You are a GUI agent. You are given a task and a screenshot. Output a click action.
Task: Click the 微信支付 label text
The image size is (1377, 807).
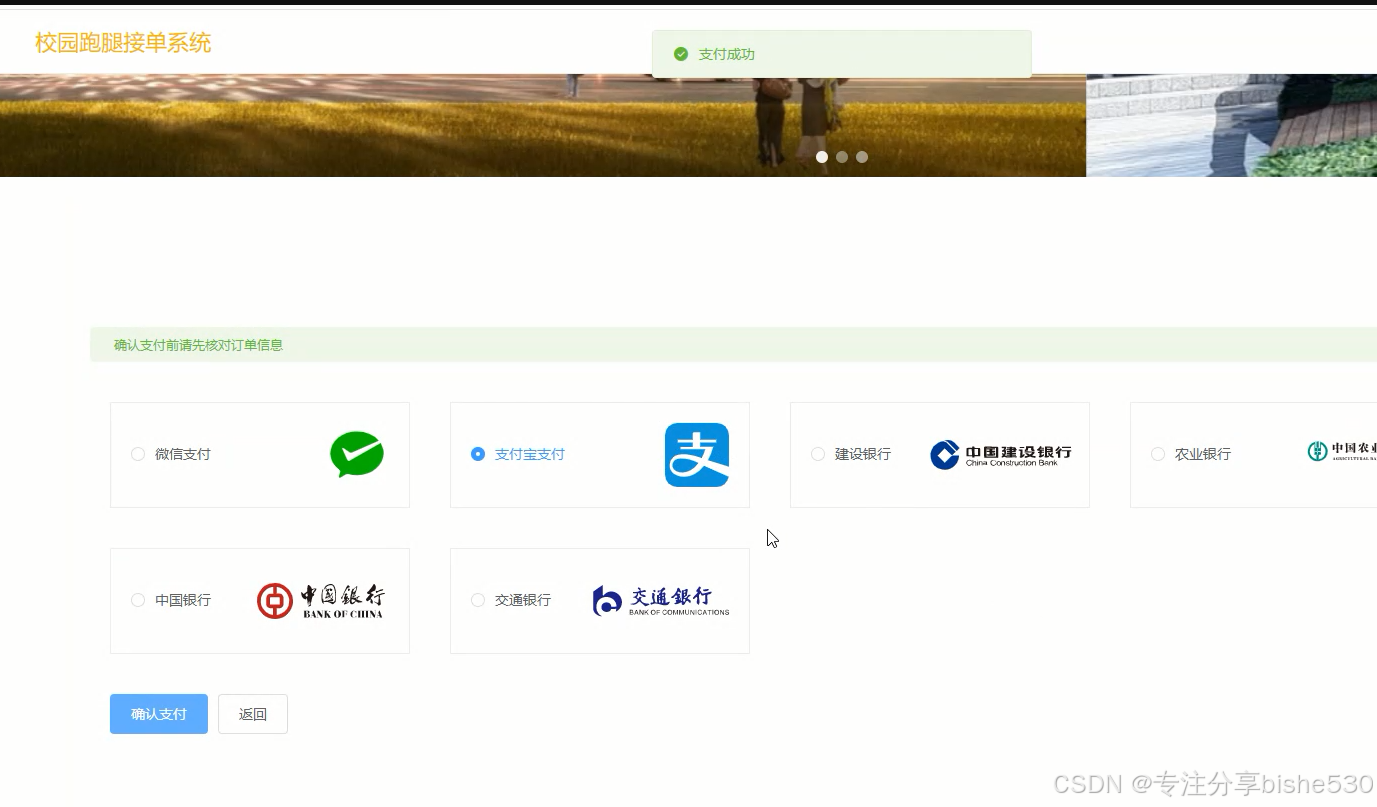pyautogui.click(x=183, y=454)
